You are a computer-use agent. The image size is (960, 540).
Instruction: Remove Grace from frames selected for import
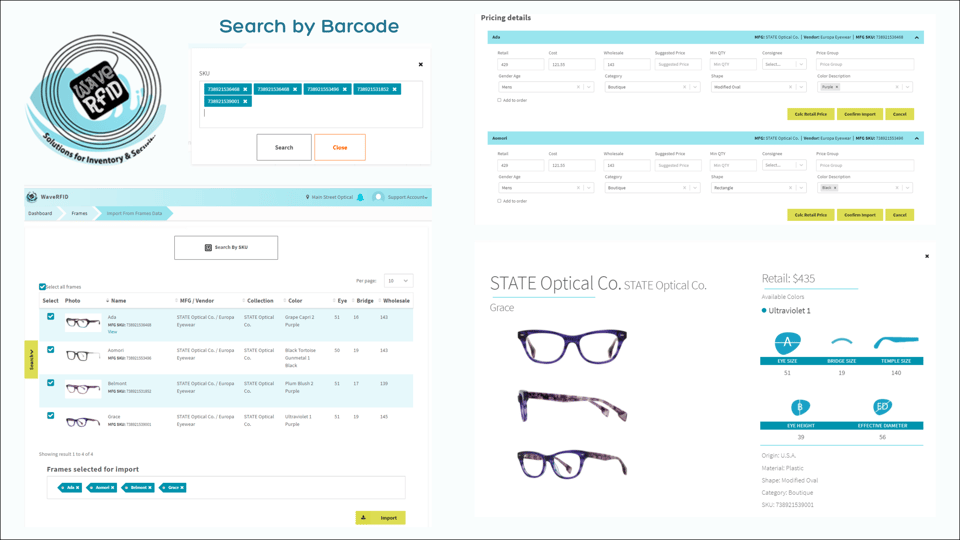click(182, 488)
